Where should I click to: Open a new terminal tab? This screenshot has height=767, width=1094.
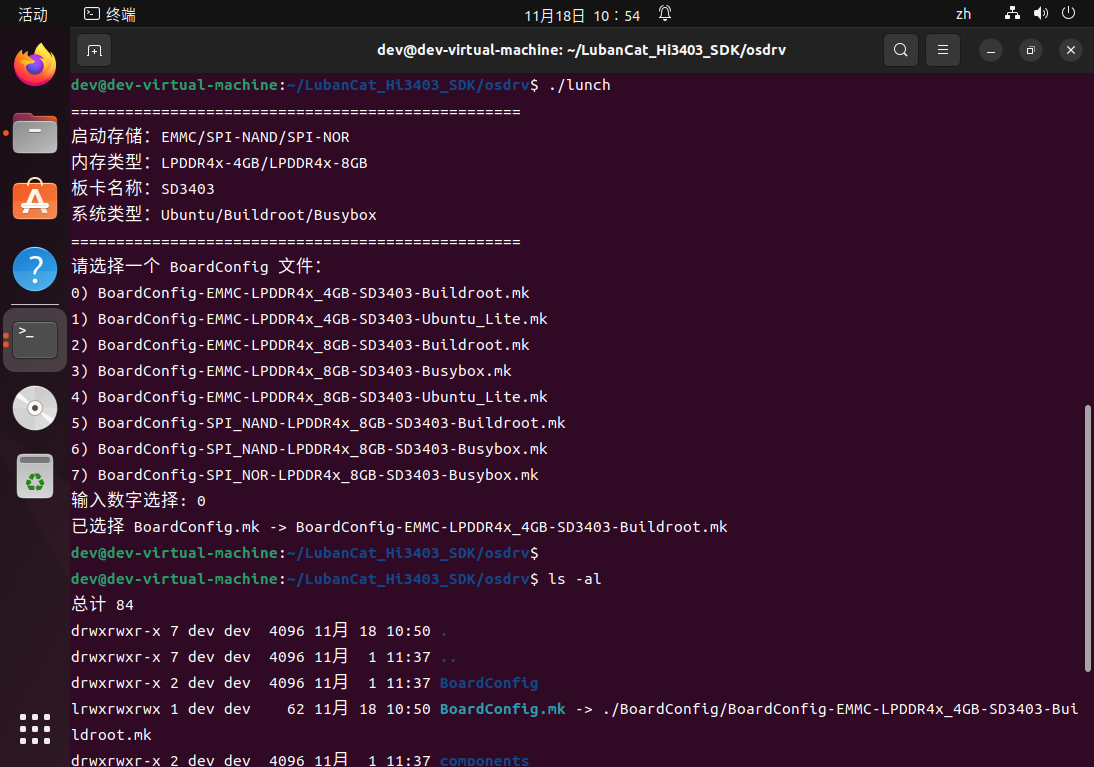[93, 49]
